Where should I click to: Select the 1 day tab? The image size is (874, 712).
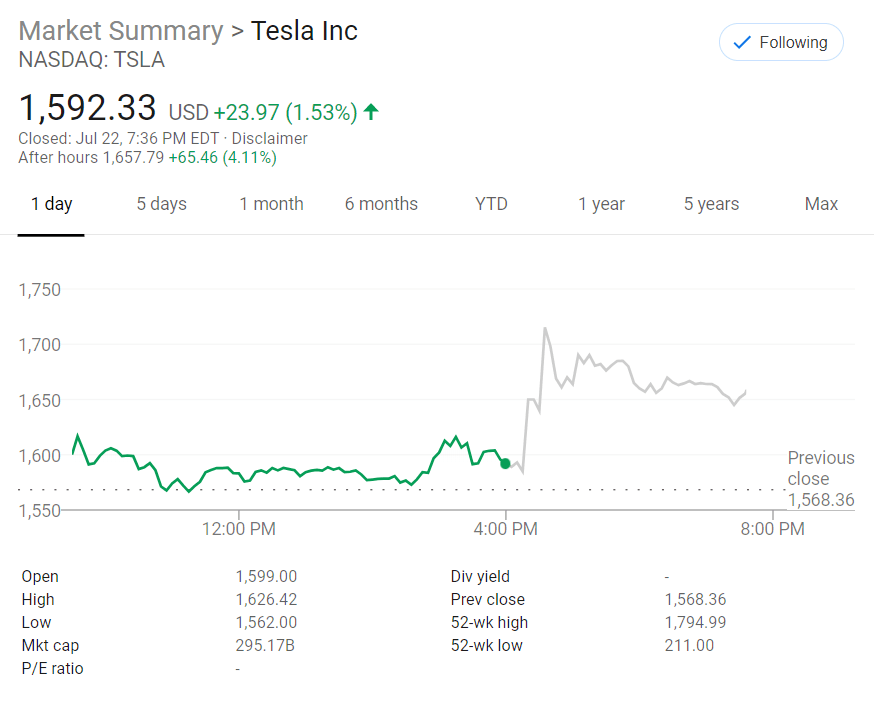click(x=51, y=204)
